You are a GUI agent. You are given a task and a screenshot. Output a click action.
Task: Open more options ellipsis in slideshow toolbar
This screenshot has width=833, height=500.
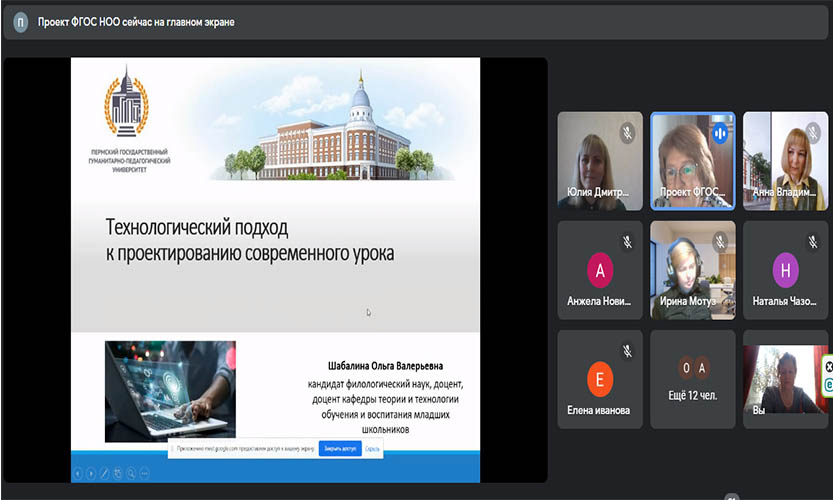[143, 473]
